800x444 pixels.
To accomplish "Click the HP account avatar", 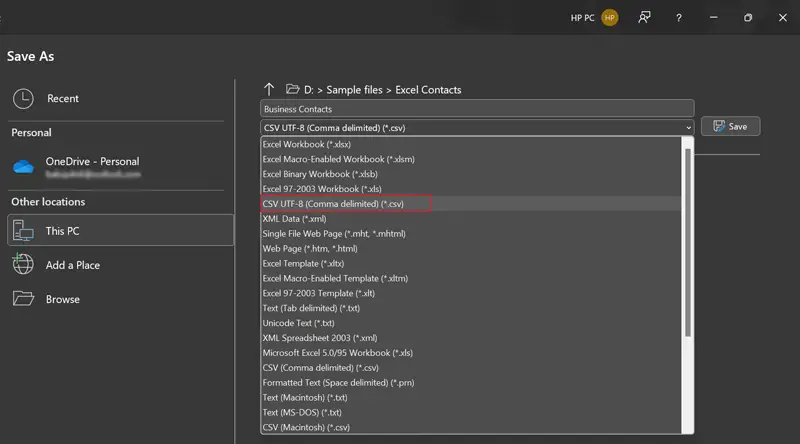I will [610, 18].
